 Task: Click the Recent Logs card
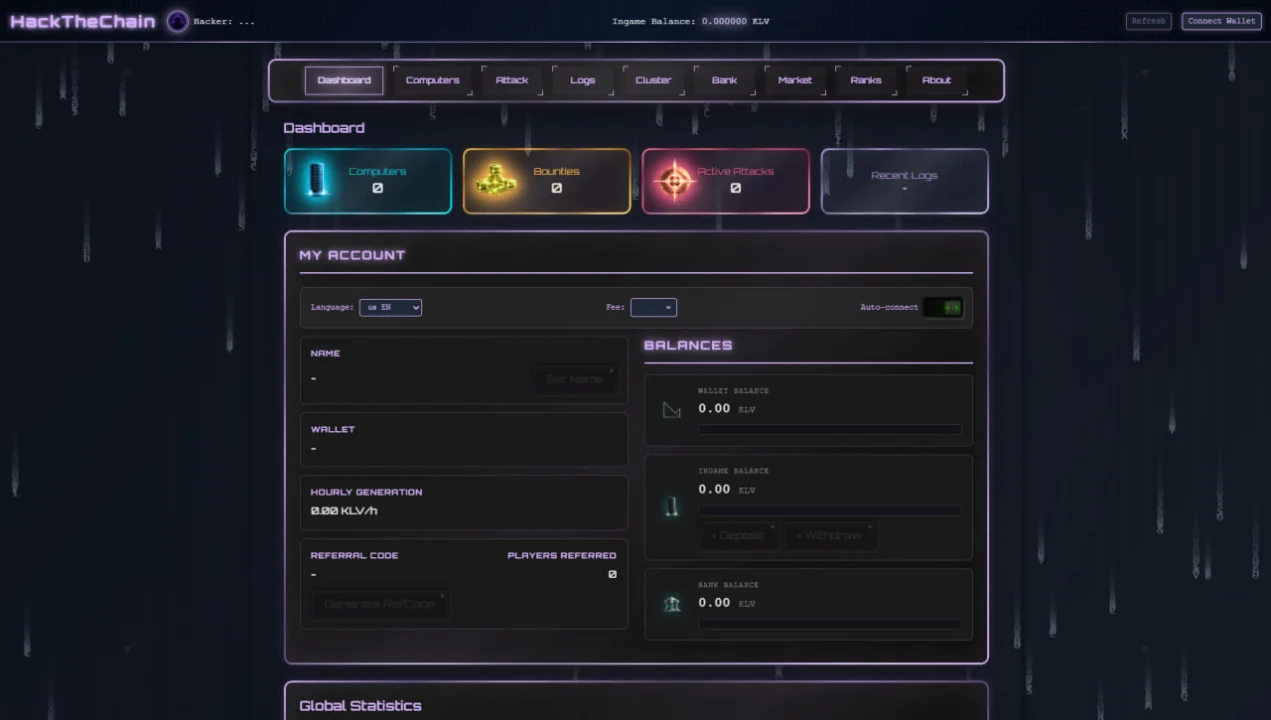click(904, 181)
